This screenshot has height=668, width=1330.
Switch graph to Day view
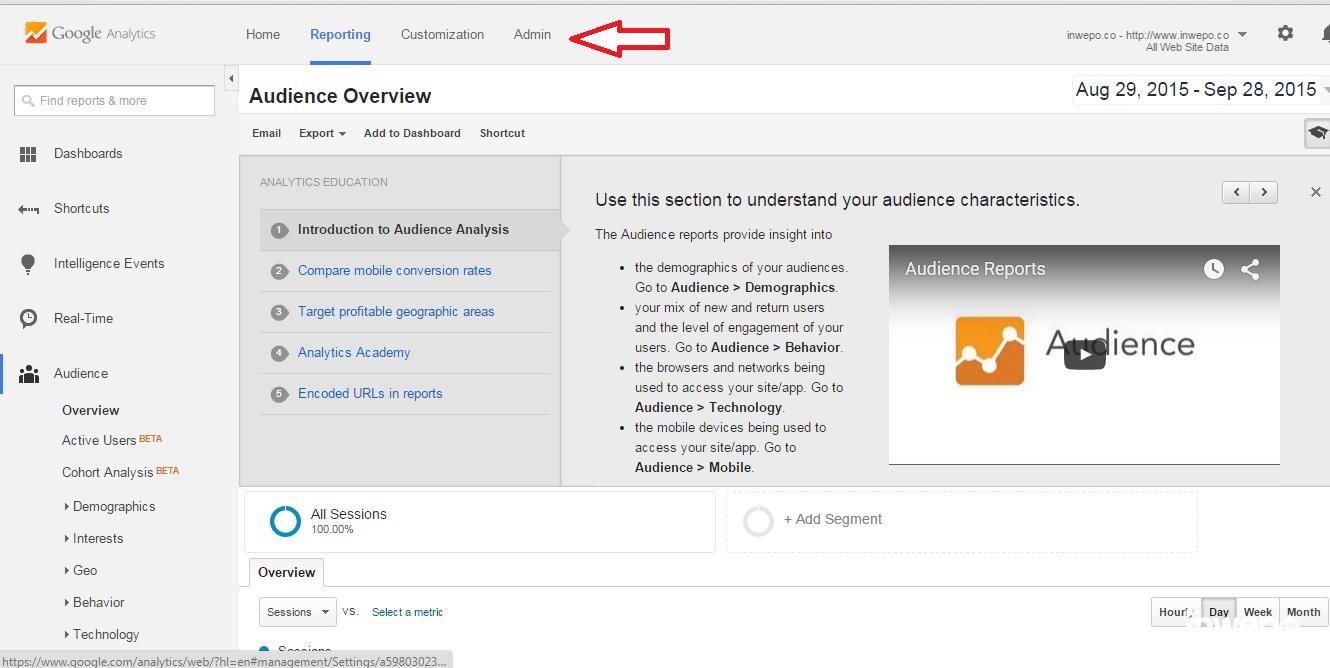click(x=1218, y=612)
